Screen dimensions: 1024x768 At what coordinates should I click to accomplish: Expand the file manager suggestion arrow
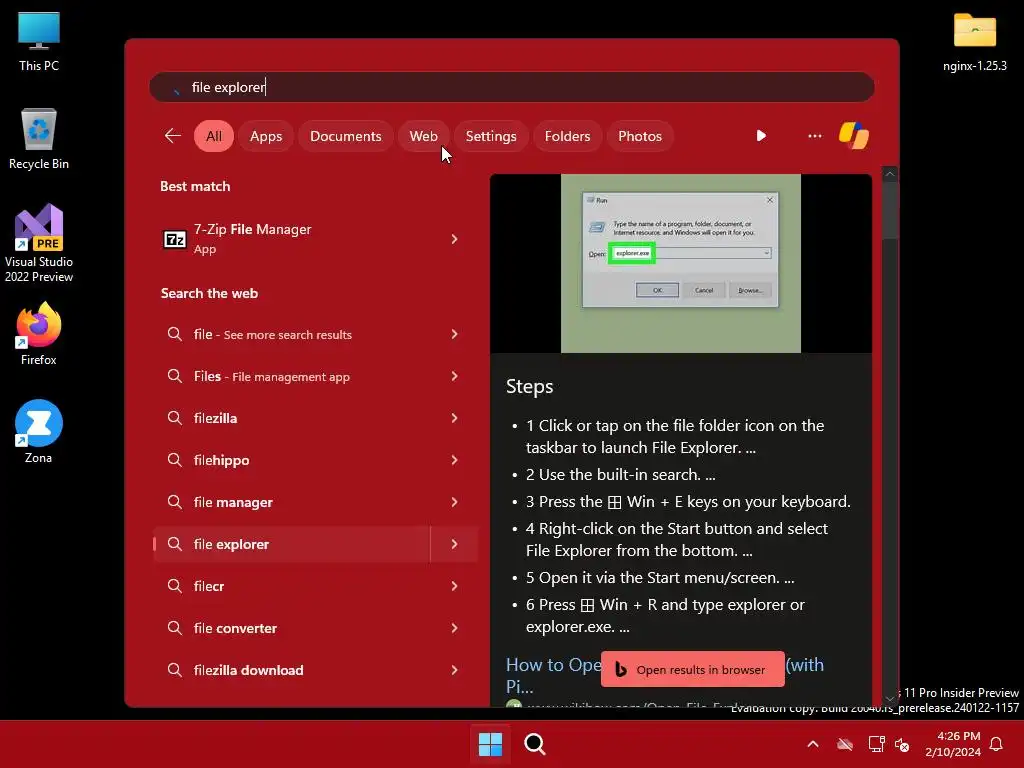[x=455, y=502]
